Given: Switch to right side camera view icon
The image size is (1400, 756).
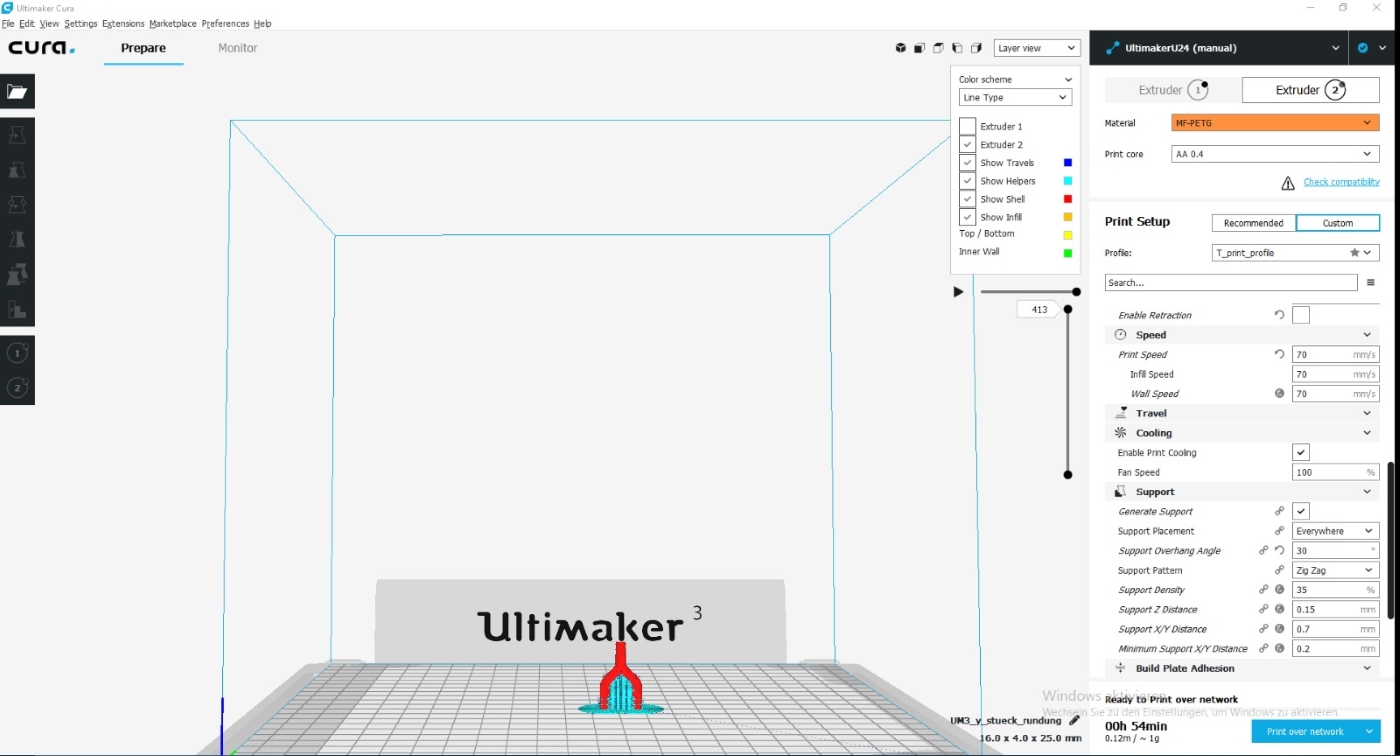Looking at the screenshot, I should pyautogui.click(x=976, y=48).
